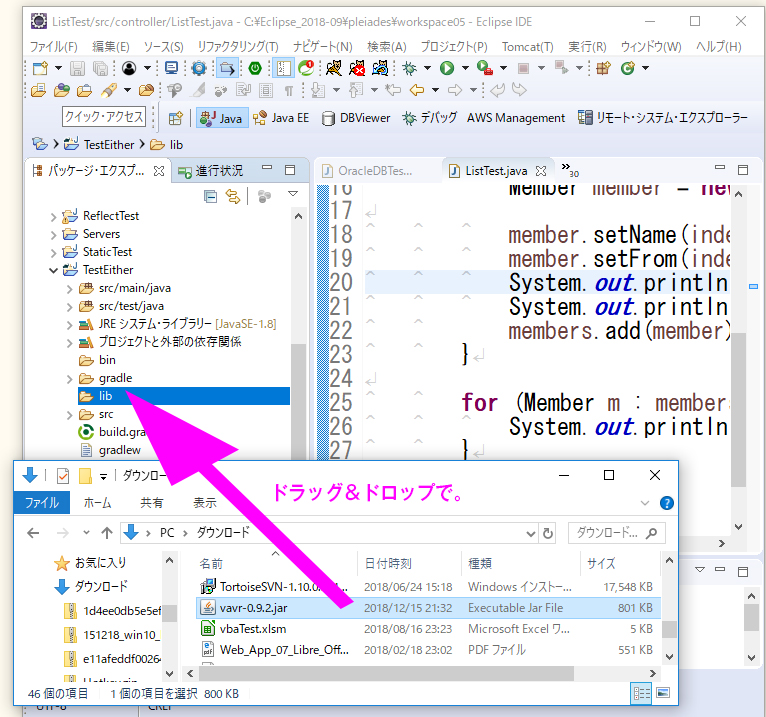Select the lib folder in Package Explorer

click(x=184, y=396)
